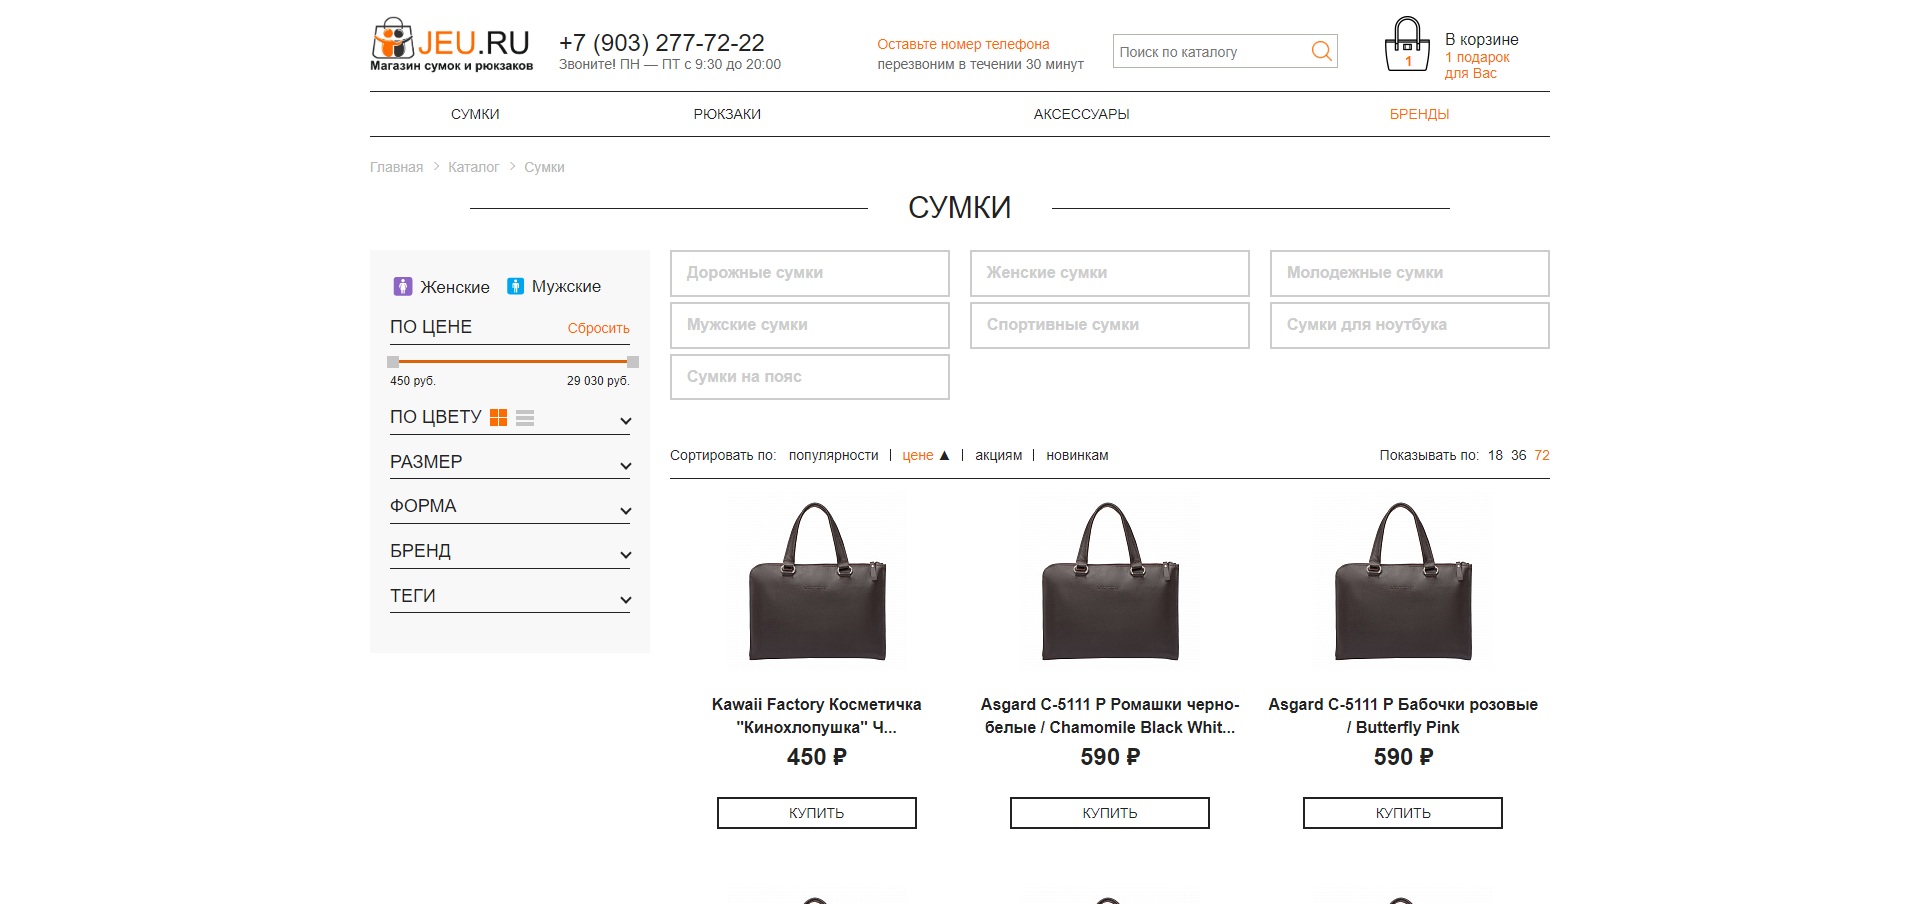Show 18 items per page
Image resolution: width=1920 pixels, height=904 pixels.
(1495, 456)
